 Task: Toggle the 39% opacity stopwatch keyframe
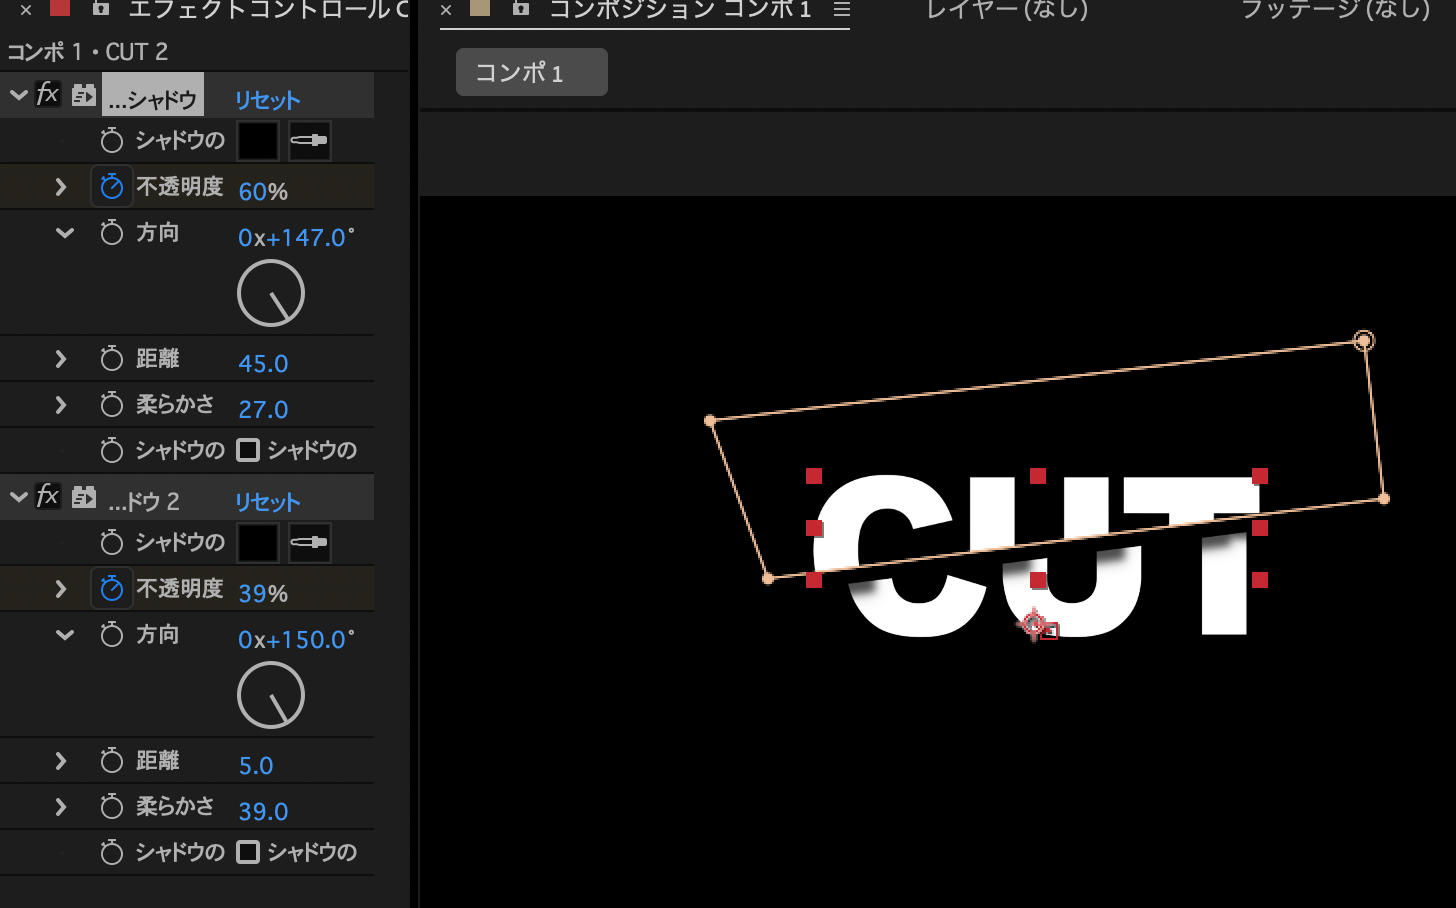coord(112,589)
